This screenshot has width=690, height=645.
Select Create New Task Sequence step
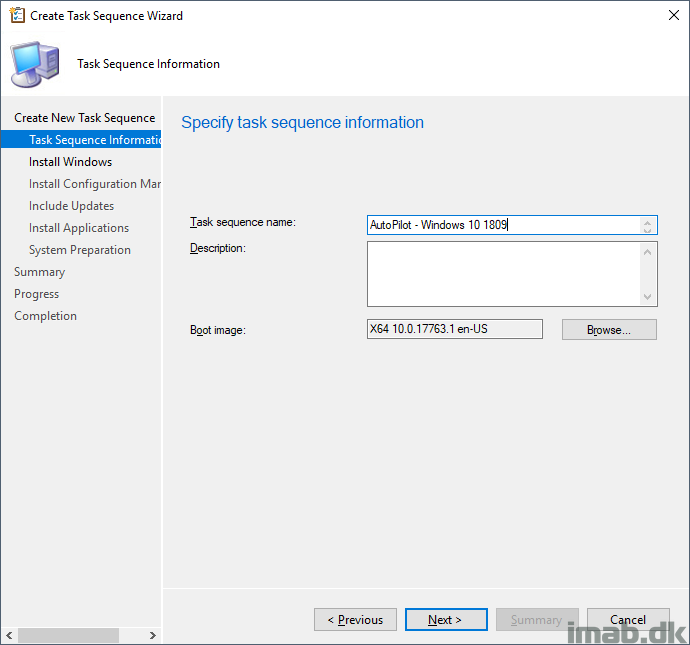pos(84,118)
